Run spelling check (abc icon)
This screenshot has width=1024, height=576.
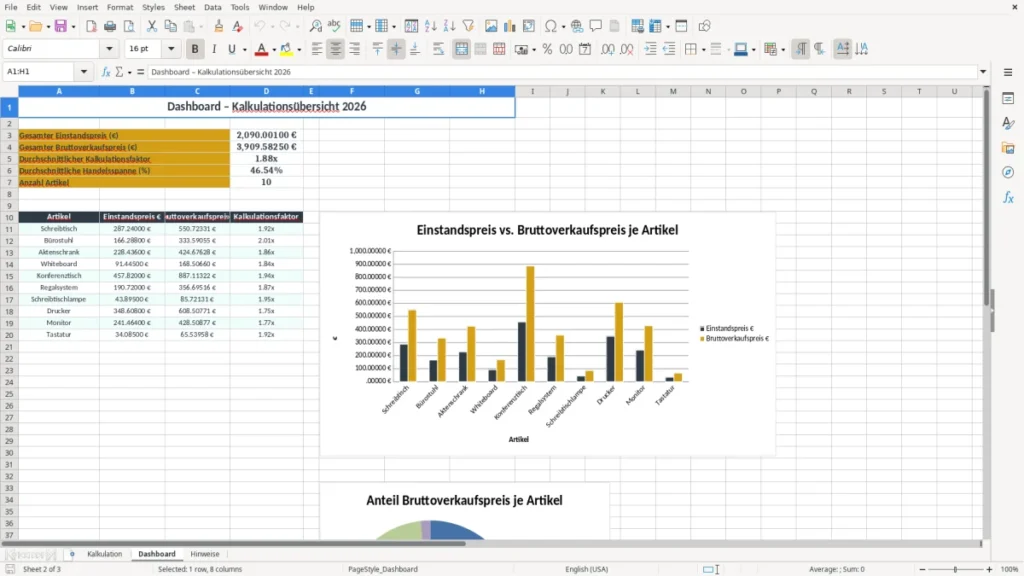(334, 26)
